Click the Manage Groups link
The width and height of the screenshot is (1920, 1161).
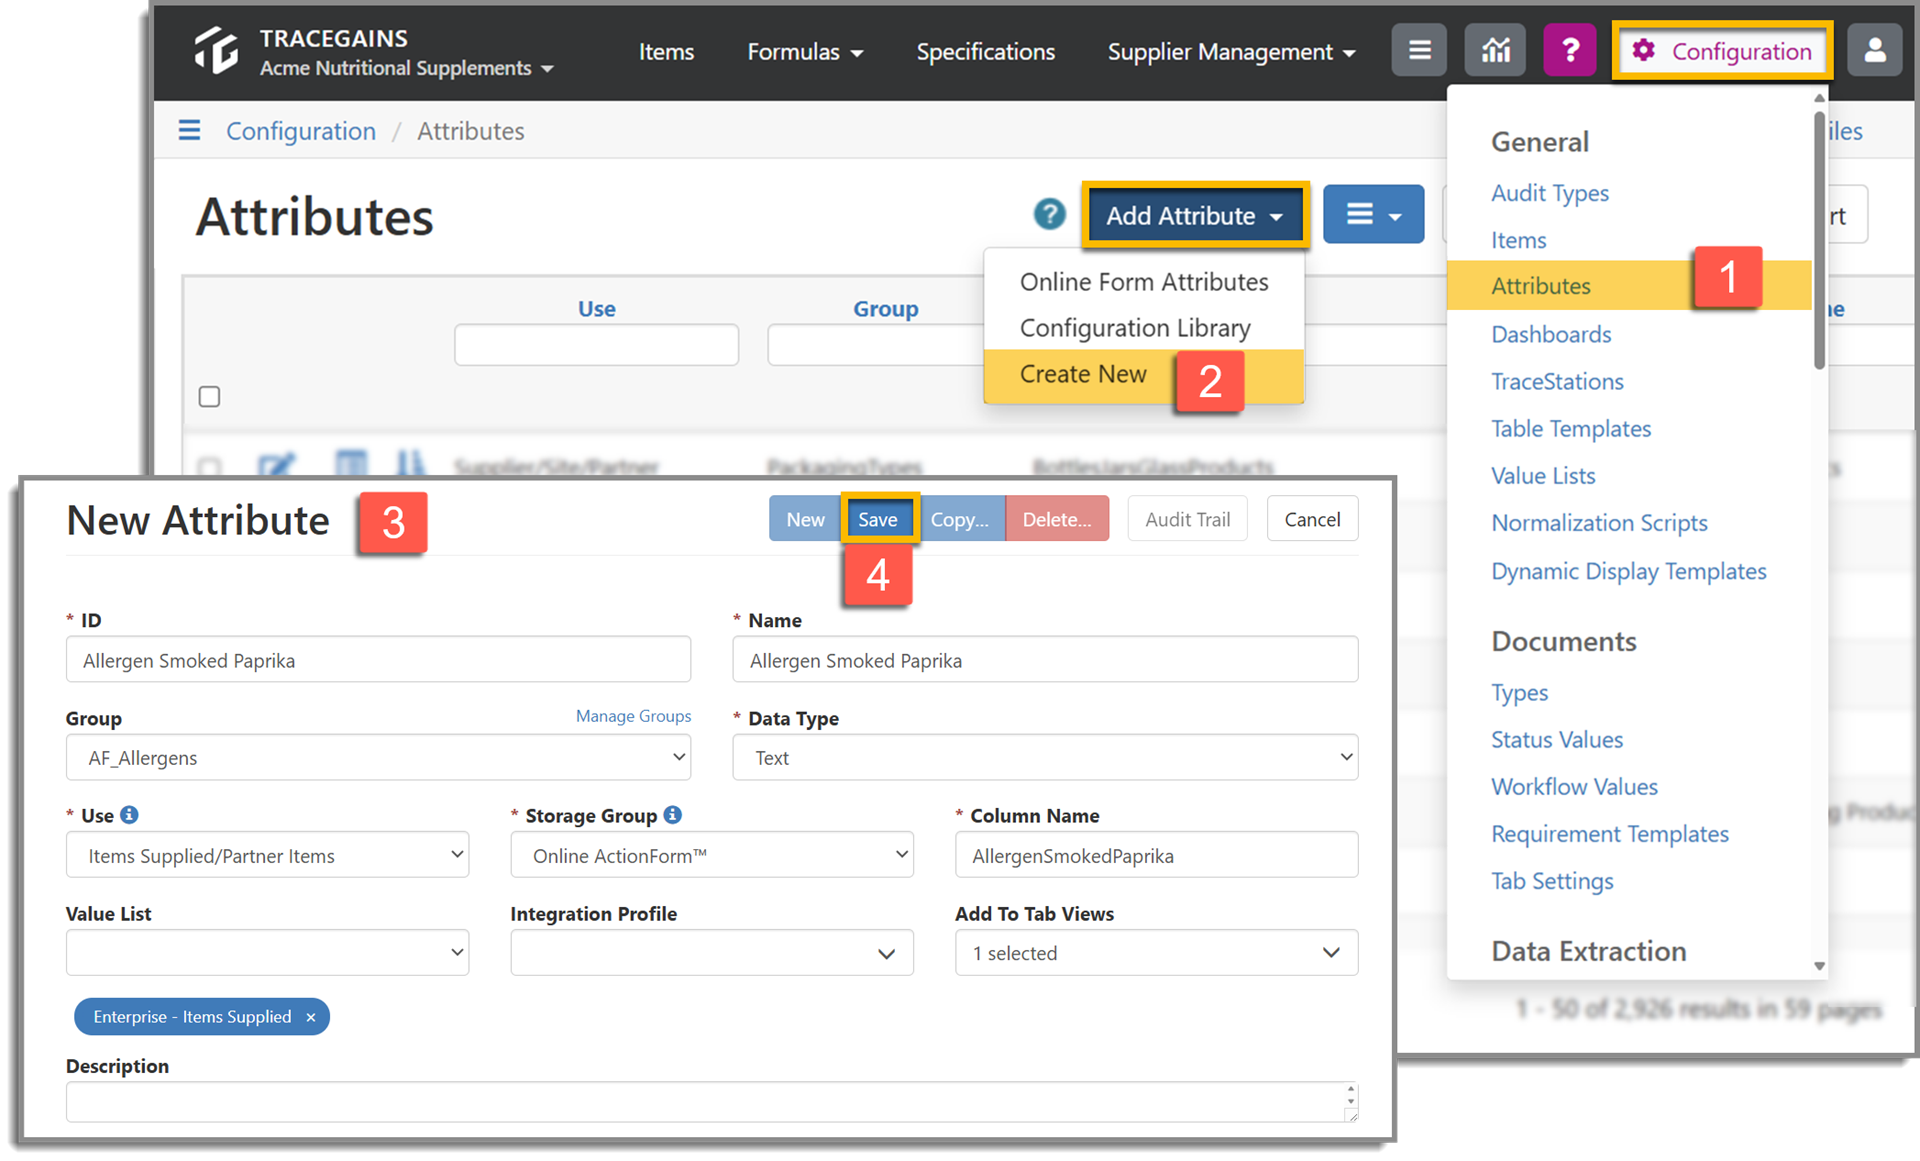click(633, 716)
